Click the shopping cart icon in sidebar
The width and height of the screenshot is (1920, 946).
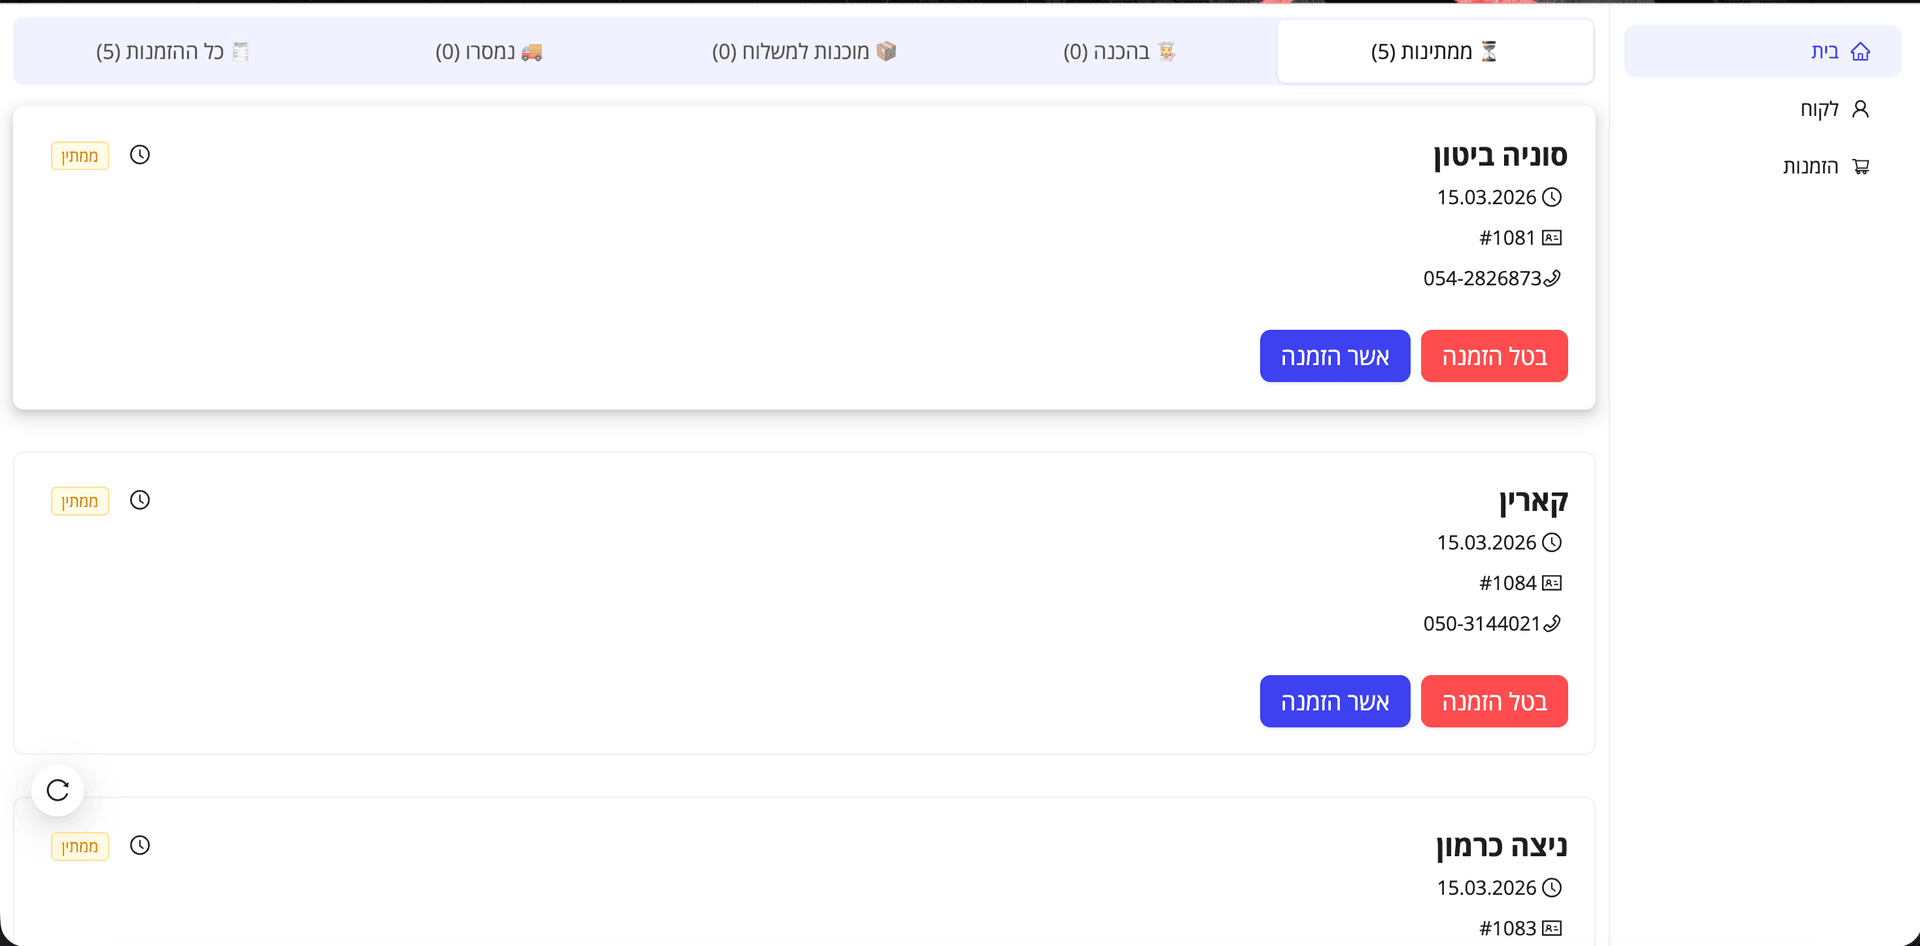click(x=1860, y=167)
